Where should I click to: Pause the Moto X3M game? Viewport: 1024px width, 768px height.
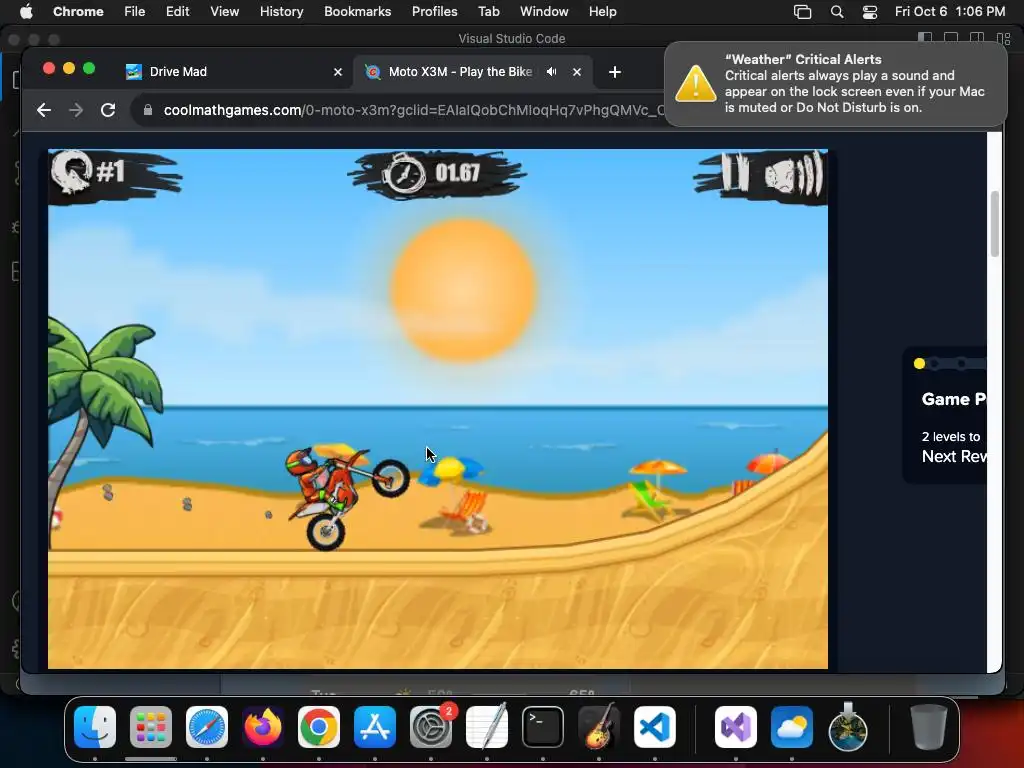(x=733, y=172)
